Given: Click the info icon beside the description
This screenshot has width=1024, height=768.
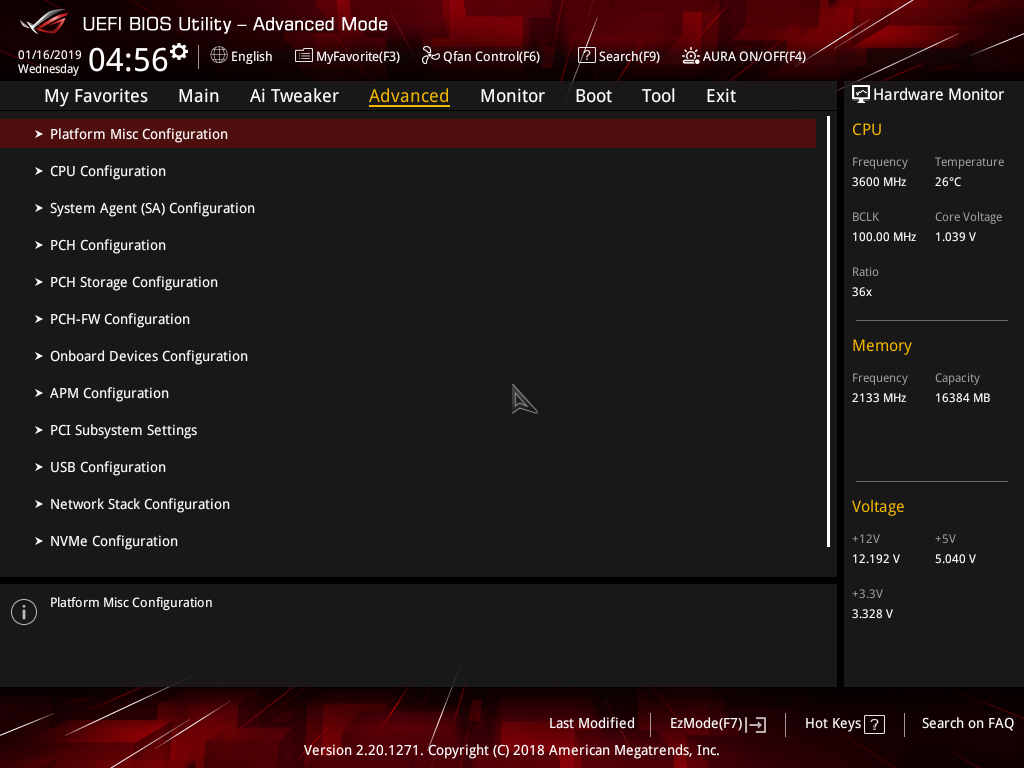Looking at the screenshot, I should point(23,611).
